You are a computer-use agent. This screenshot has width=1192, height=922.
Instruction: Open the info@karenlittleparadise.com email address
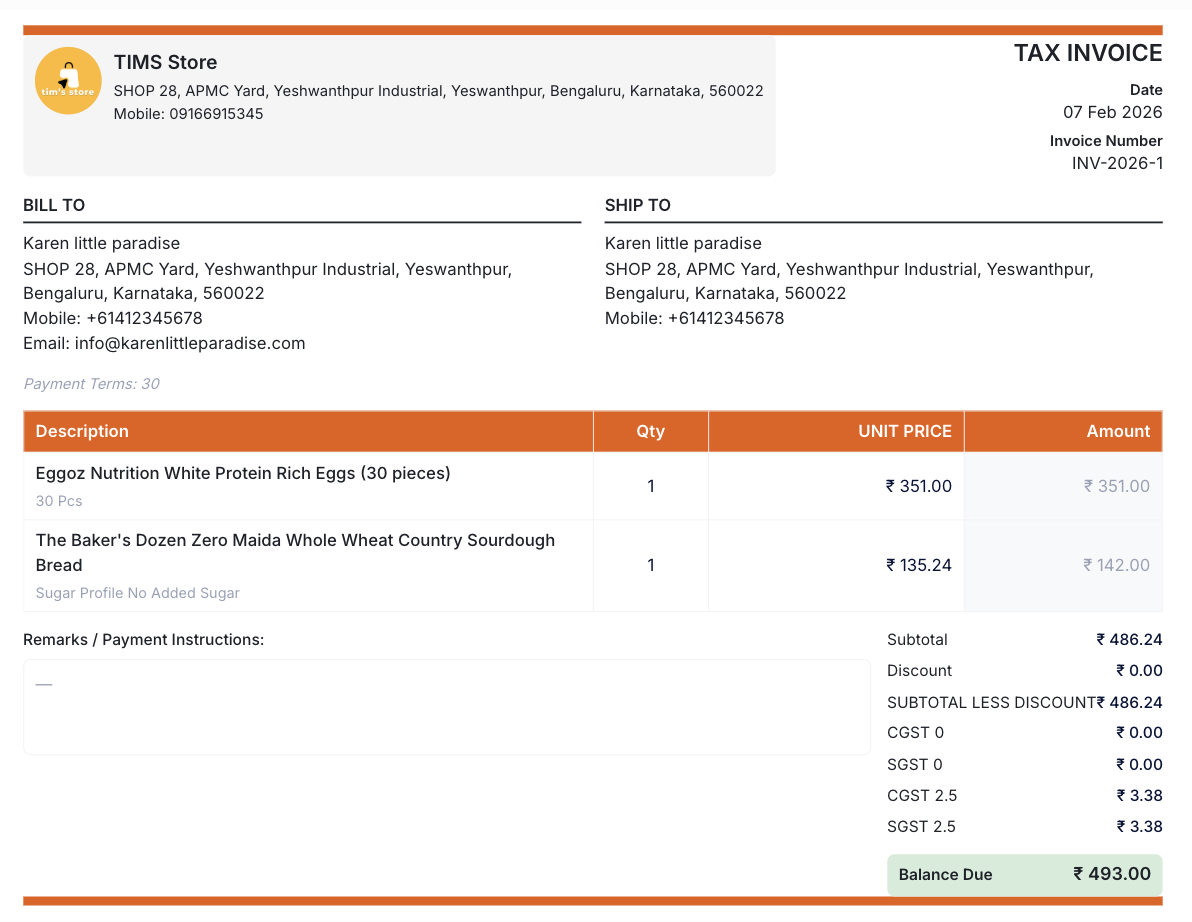pyautogui.click(x=189, y=343)
